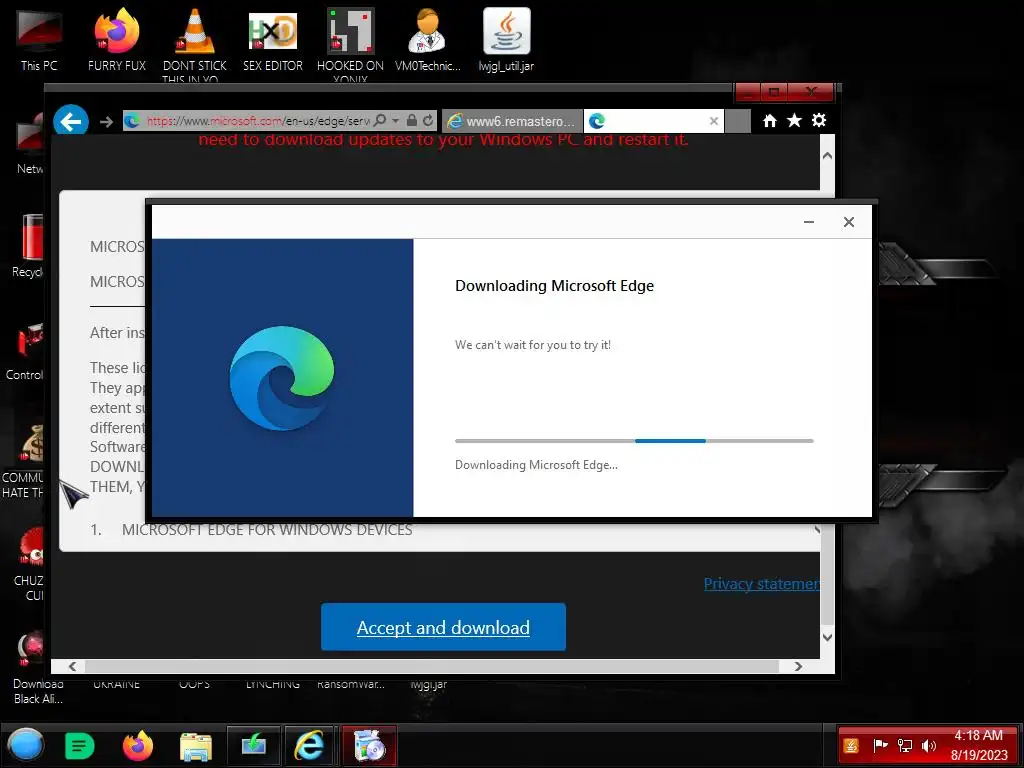Open the Start orb on taskbar
Screen dimensions: 1024x768
pos(26,745)
